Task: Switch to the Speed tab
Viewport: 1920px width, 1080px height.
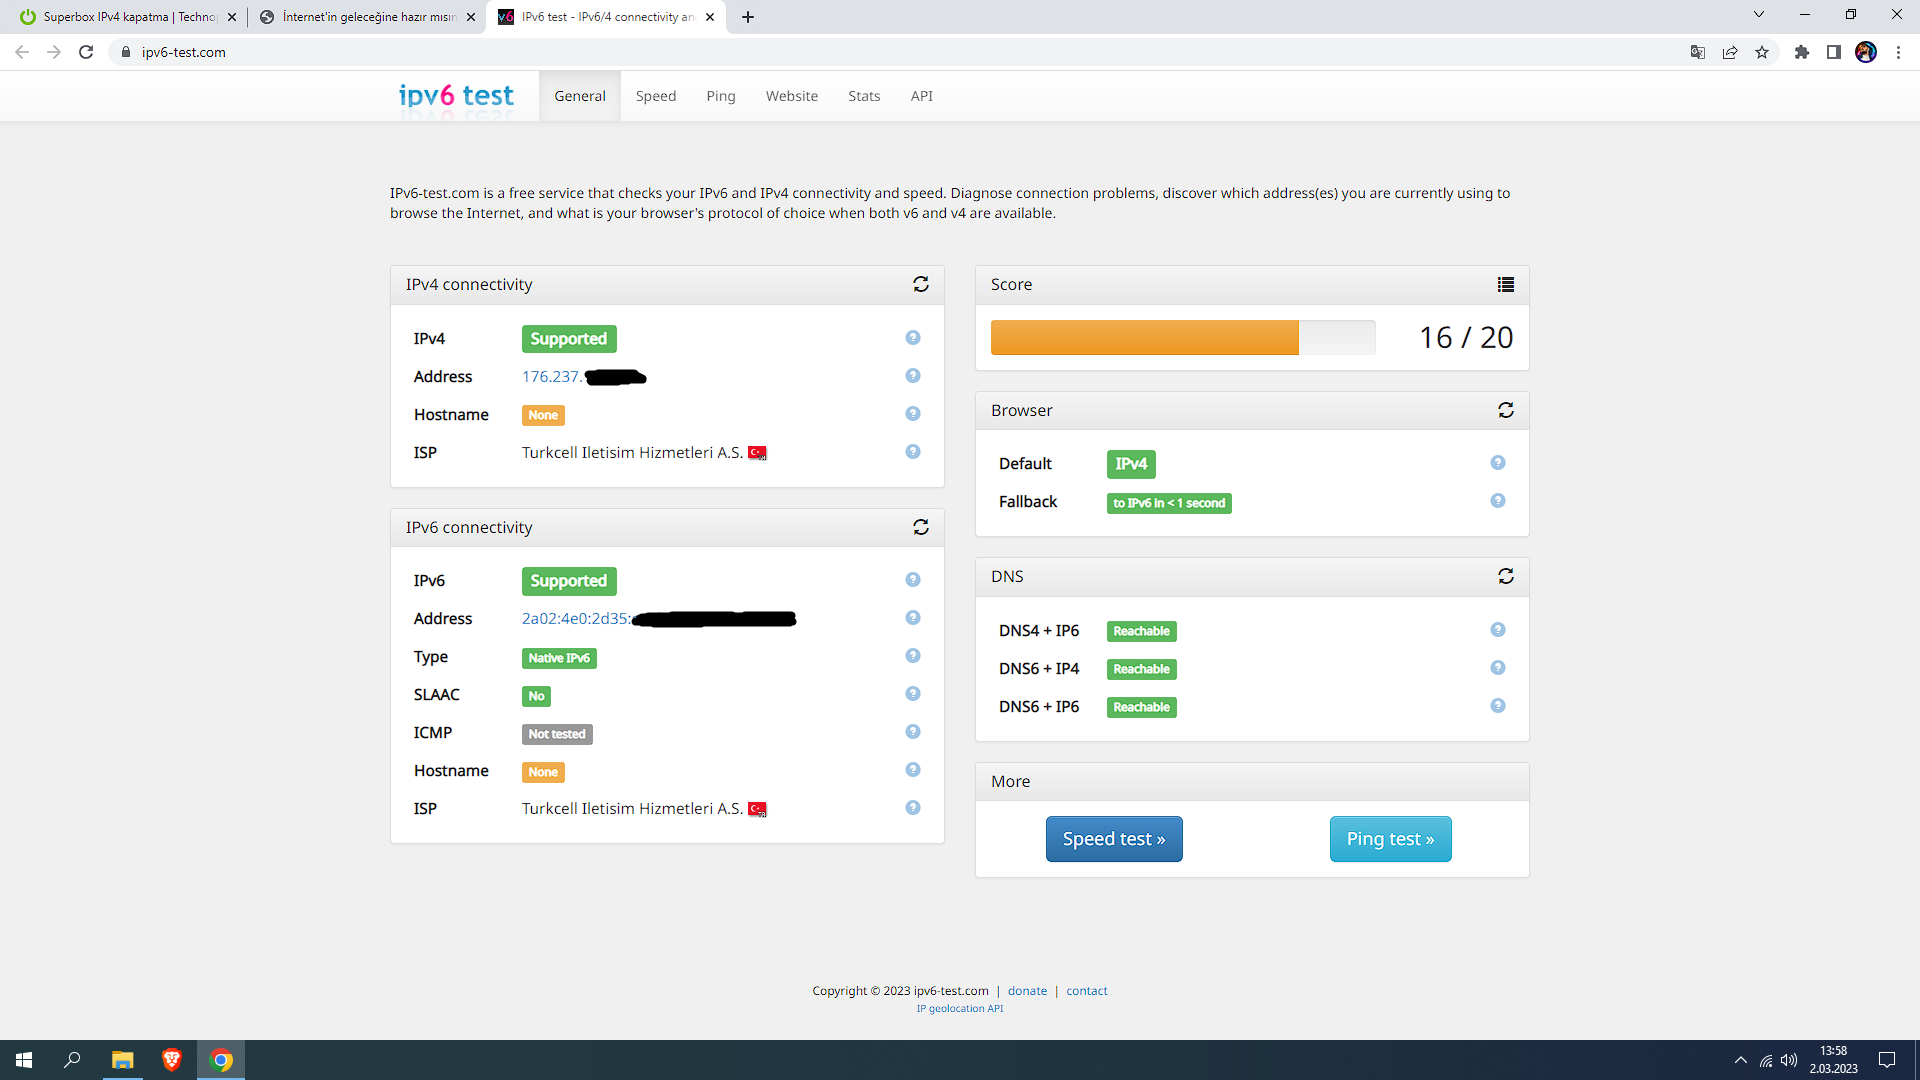Action: (656, 96)
